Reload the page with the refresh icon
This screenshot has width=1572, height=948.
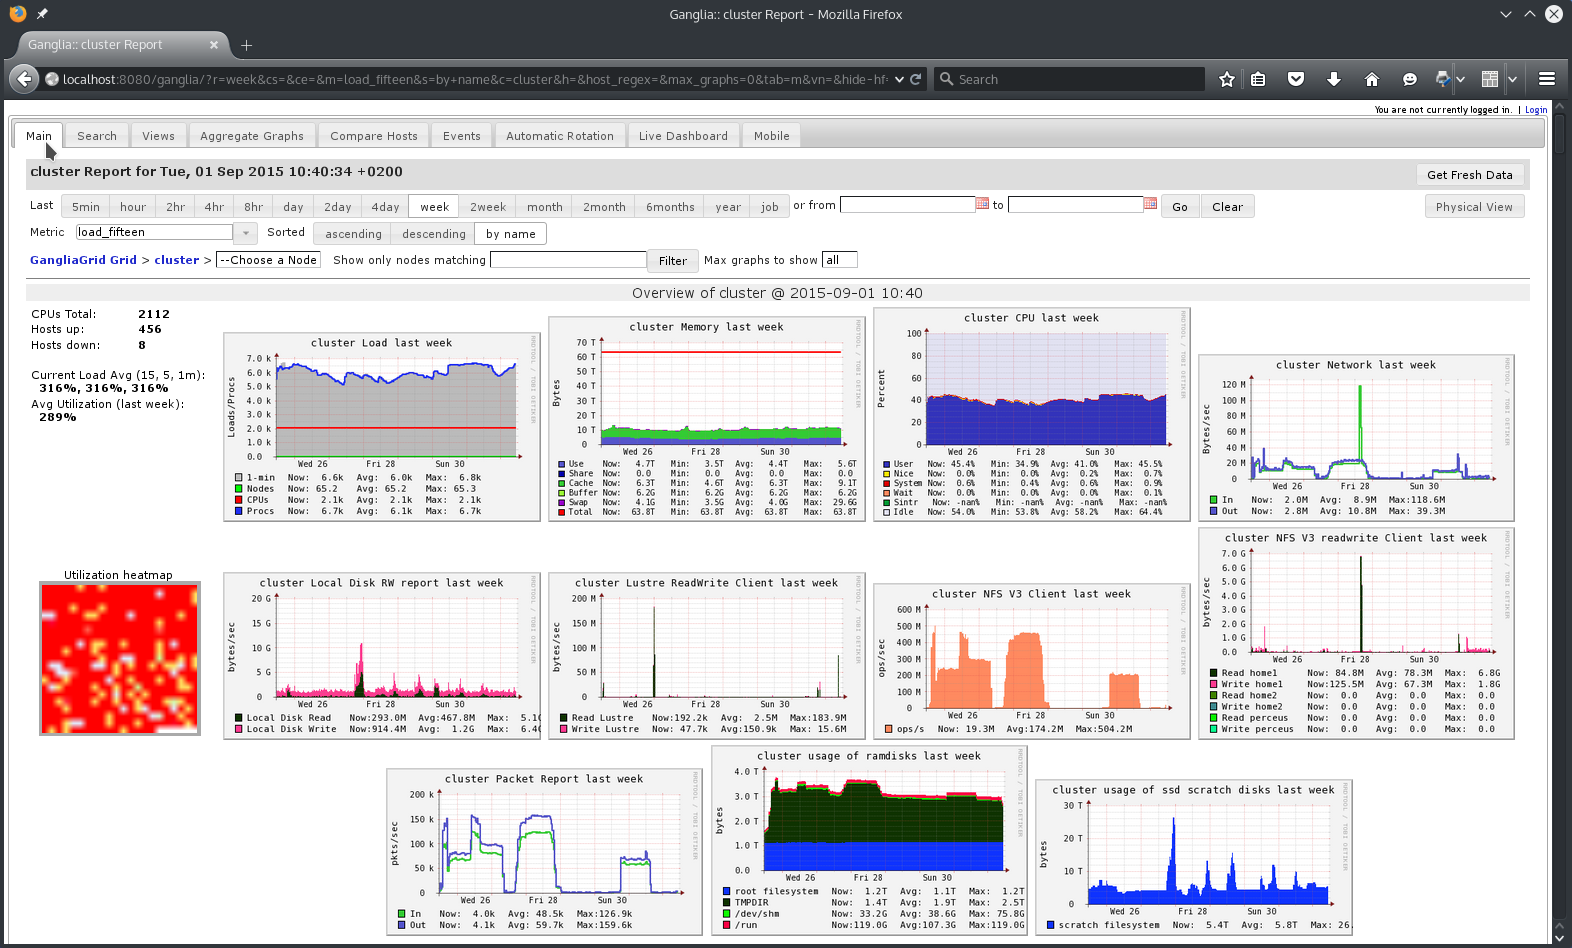click(x=915, y=79)
